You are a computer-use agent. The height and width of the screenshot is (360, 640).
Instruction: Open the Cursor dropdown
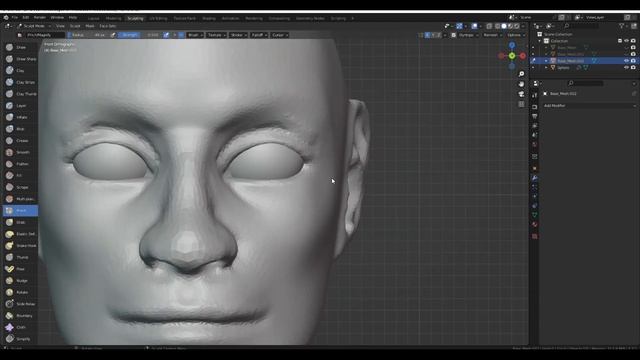(x=280, y=35)
